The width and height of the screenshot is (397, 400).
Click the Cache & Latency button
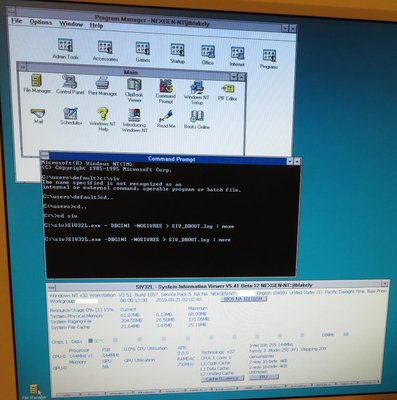[222, 378]
